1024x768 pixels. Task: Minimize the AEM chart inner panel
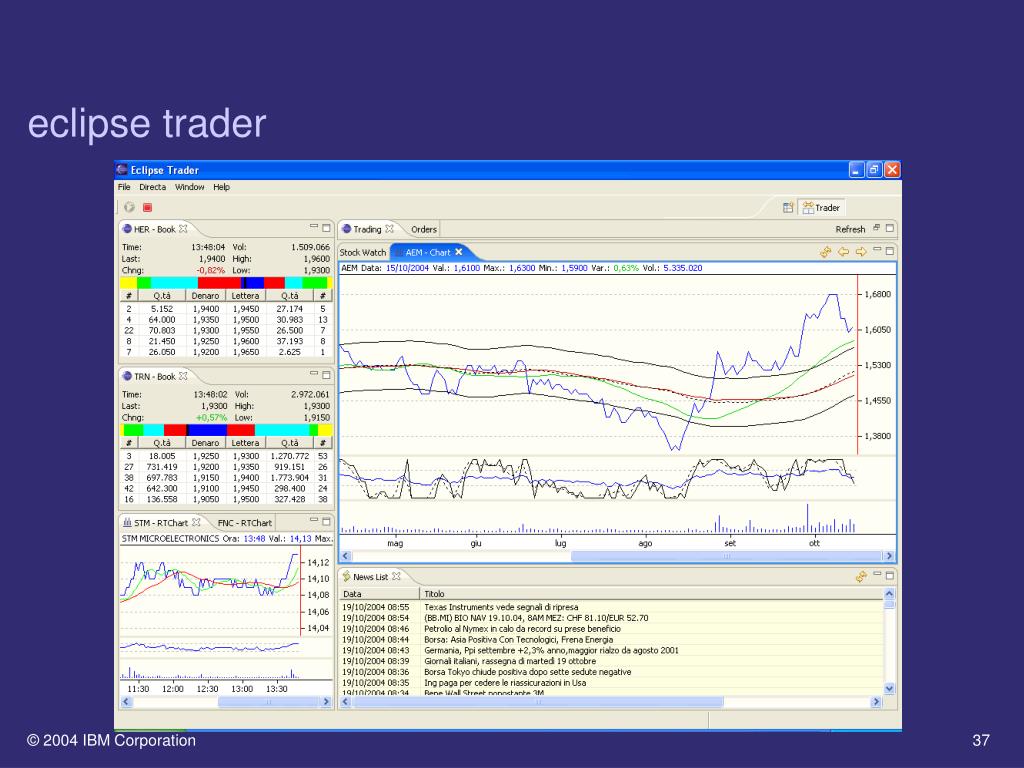pyautogui.click(x=877, y=249)
